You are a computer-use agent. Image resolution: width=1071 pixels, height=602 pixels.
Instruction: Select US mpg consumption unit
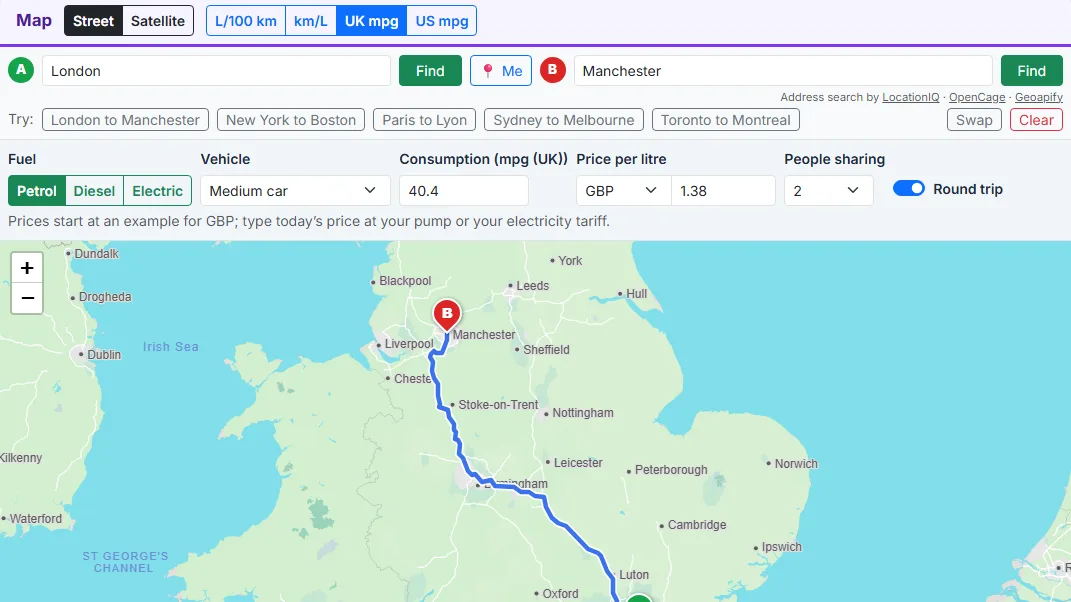click(x=442, y=21)
